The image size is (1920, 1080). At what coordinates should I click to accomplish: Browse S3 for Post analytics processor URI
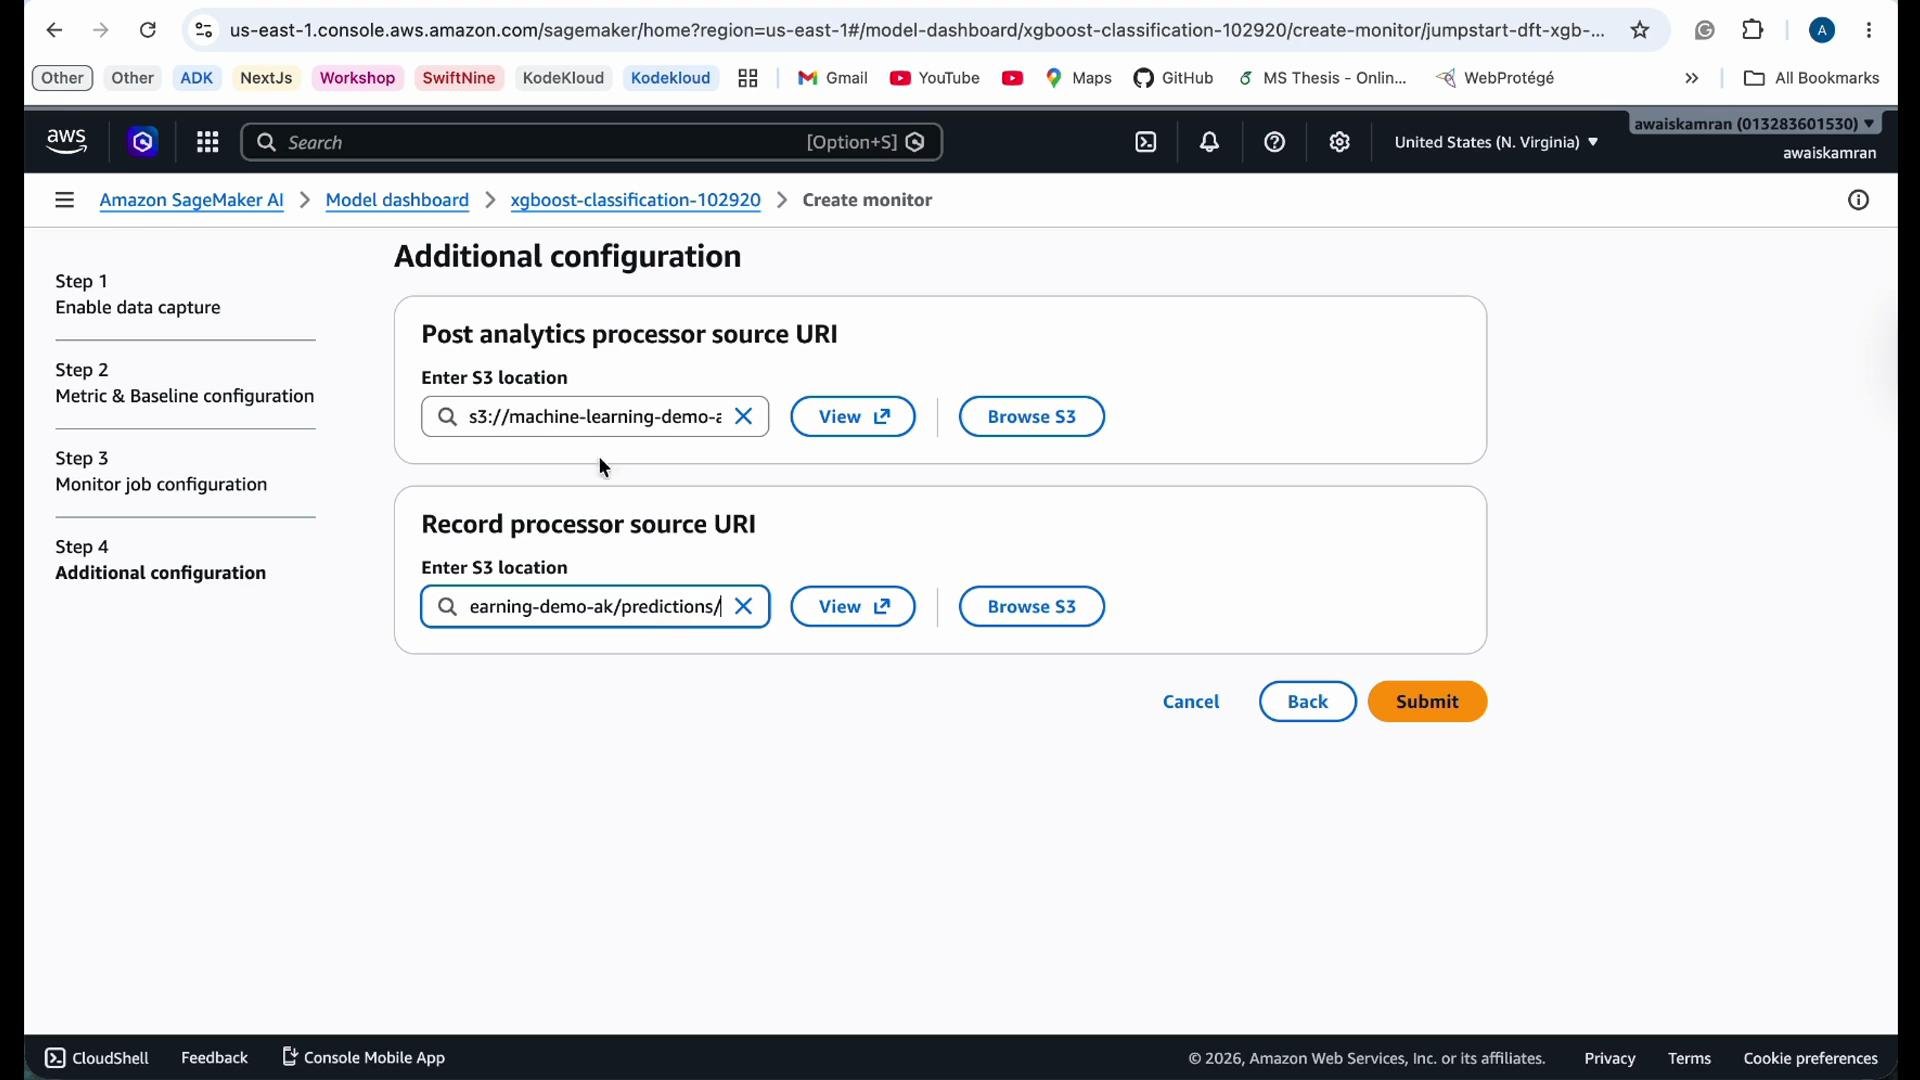tap(1032, 417)
